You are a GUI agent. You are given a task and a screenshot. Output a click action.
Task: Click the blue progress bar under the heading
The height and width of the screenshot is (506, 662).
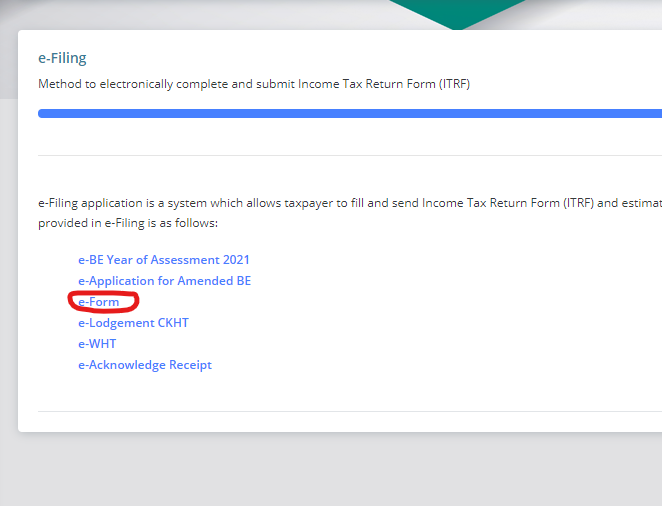point(350,114)
